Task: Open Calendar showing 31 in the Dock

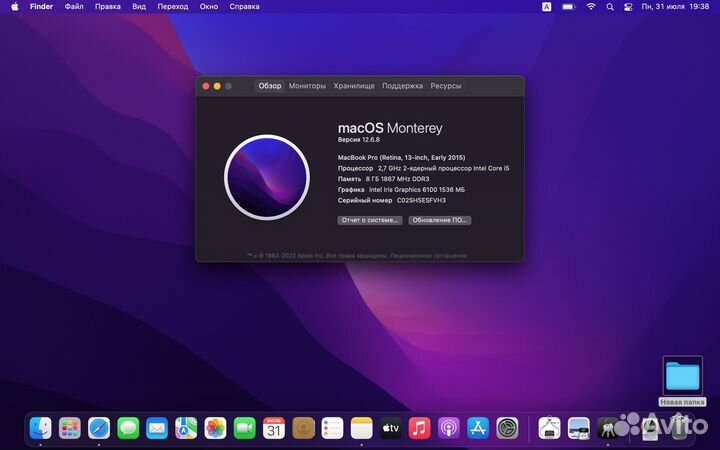Action: pyautogui.click(x=274, y=428)
